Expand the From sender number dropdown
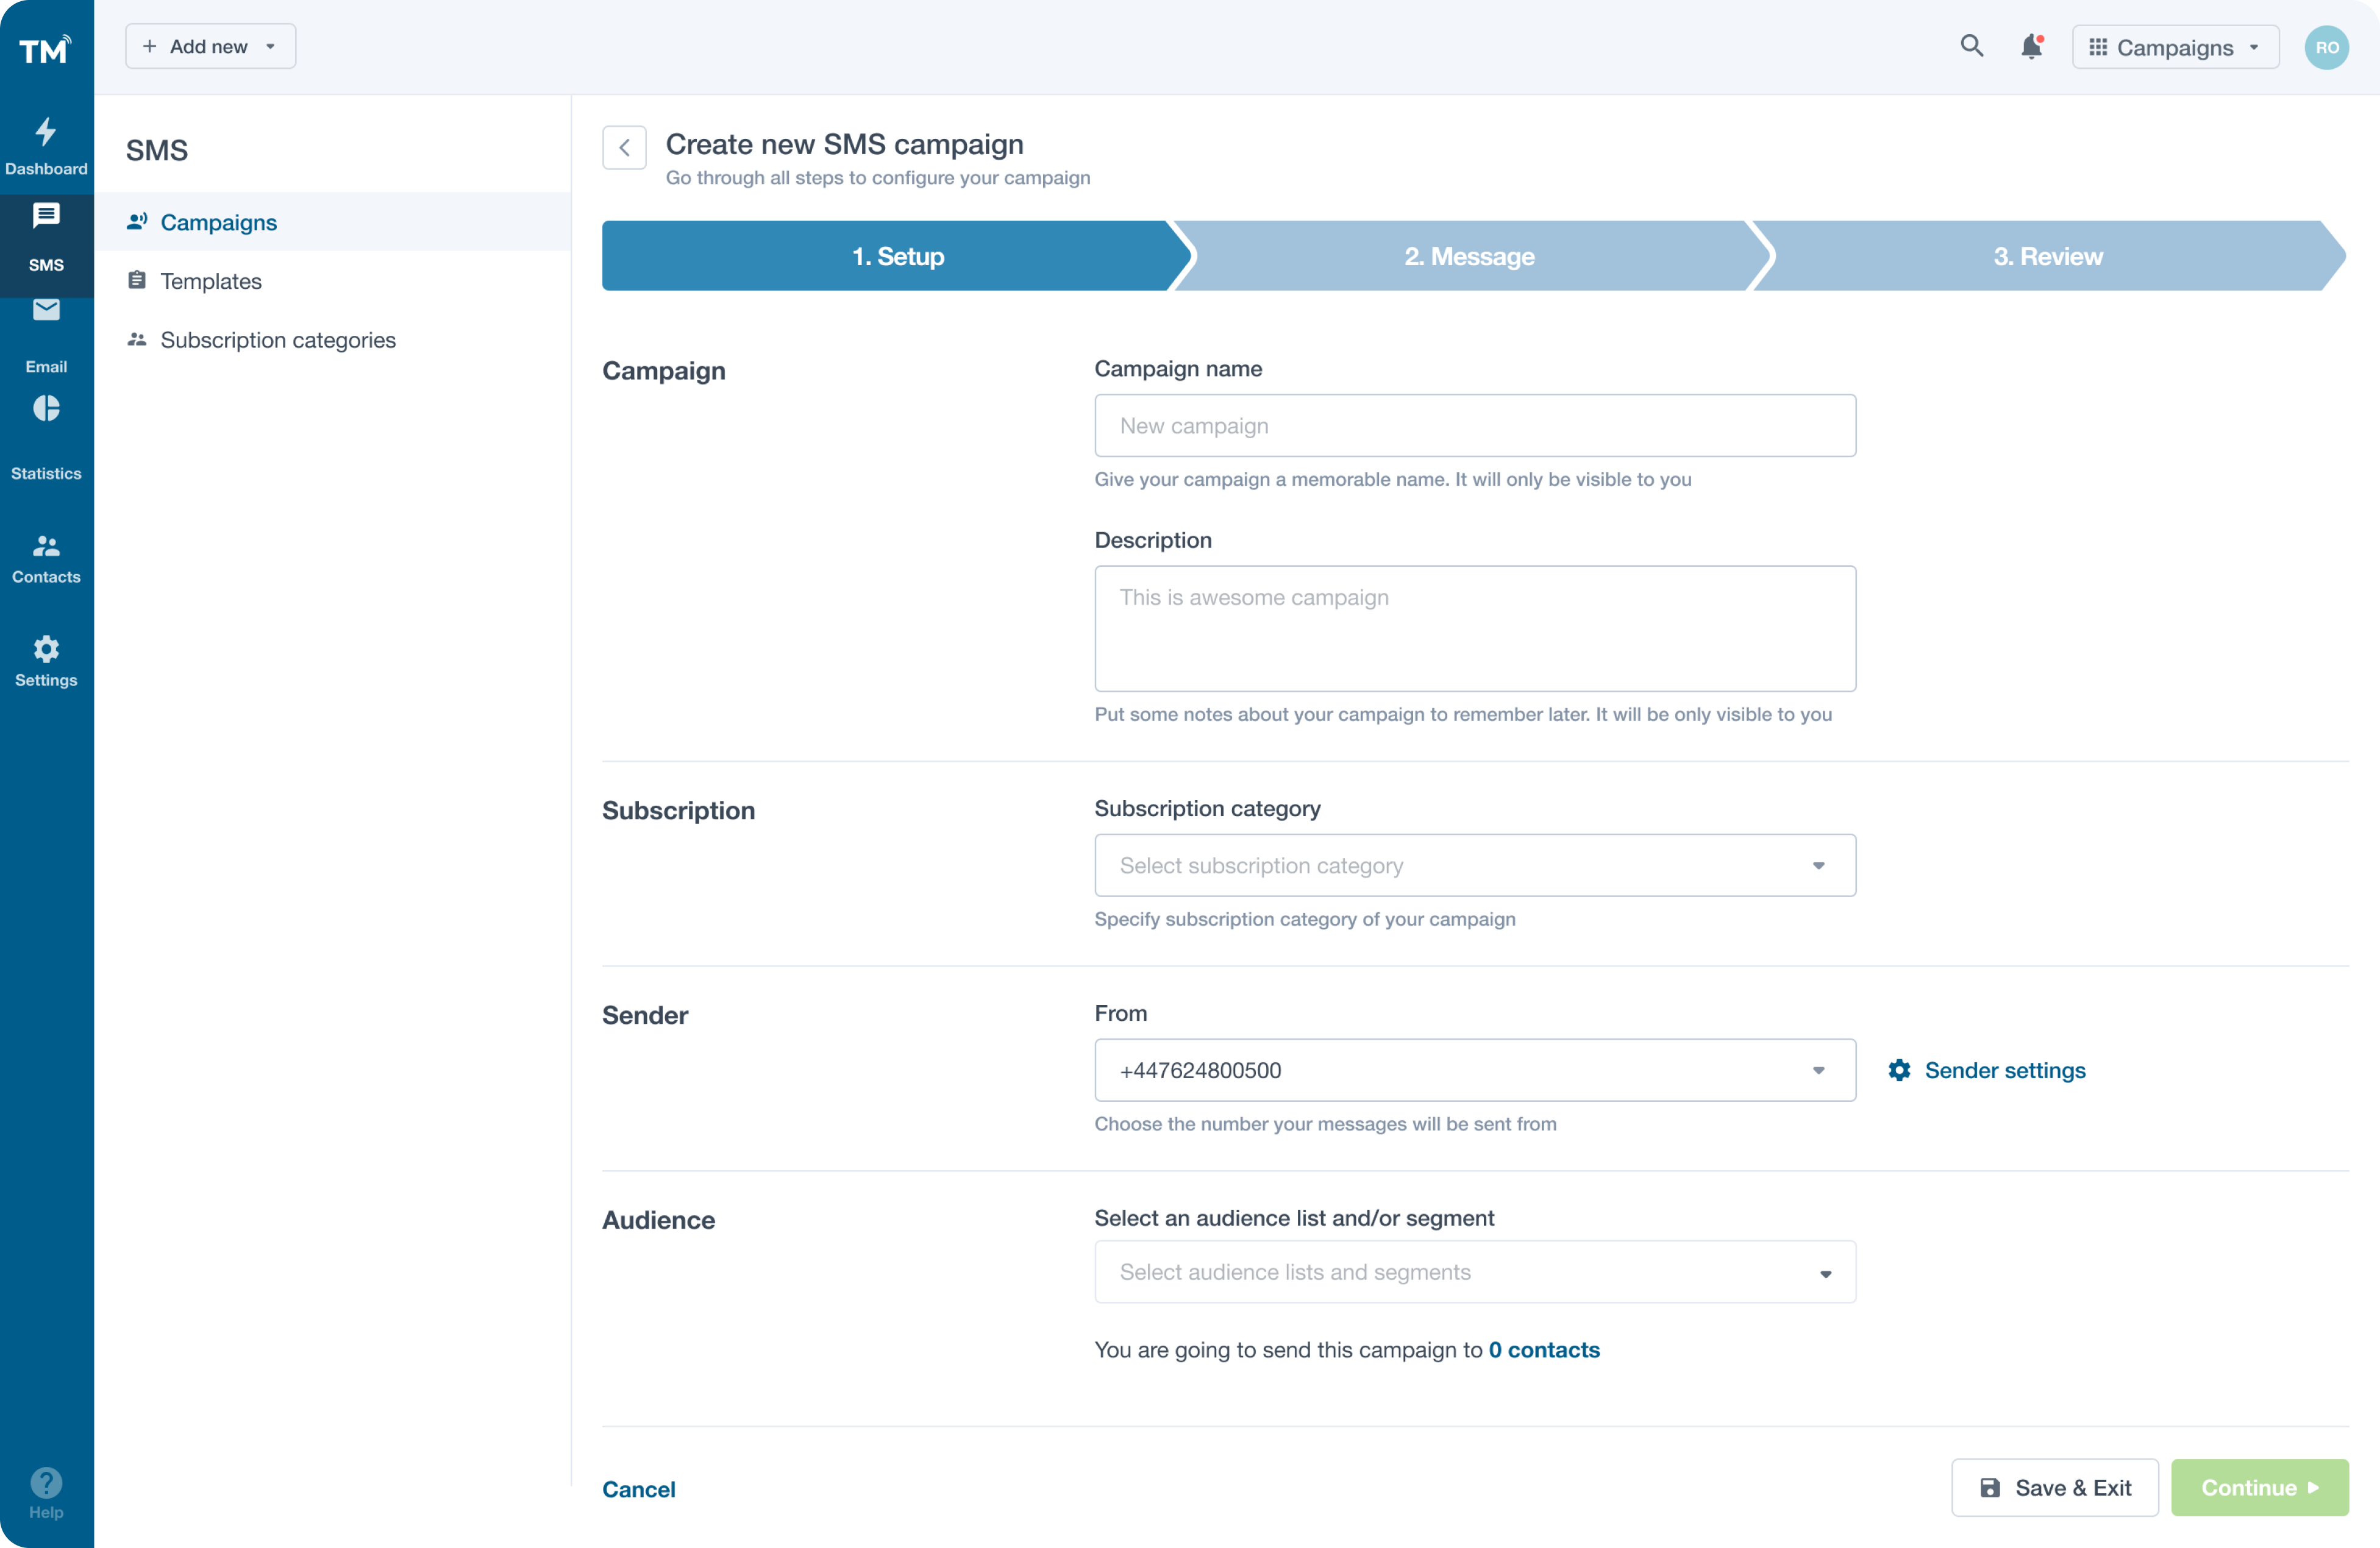 (x=1475, y=1070)
